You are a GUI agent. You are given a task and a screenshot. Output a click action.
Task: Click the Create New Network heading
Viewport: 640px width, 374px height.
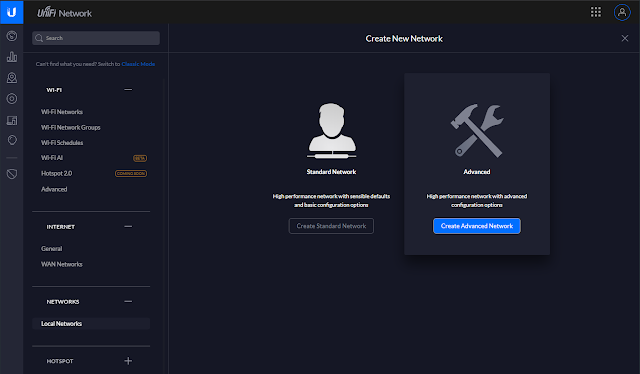[x=404, y=38]
